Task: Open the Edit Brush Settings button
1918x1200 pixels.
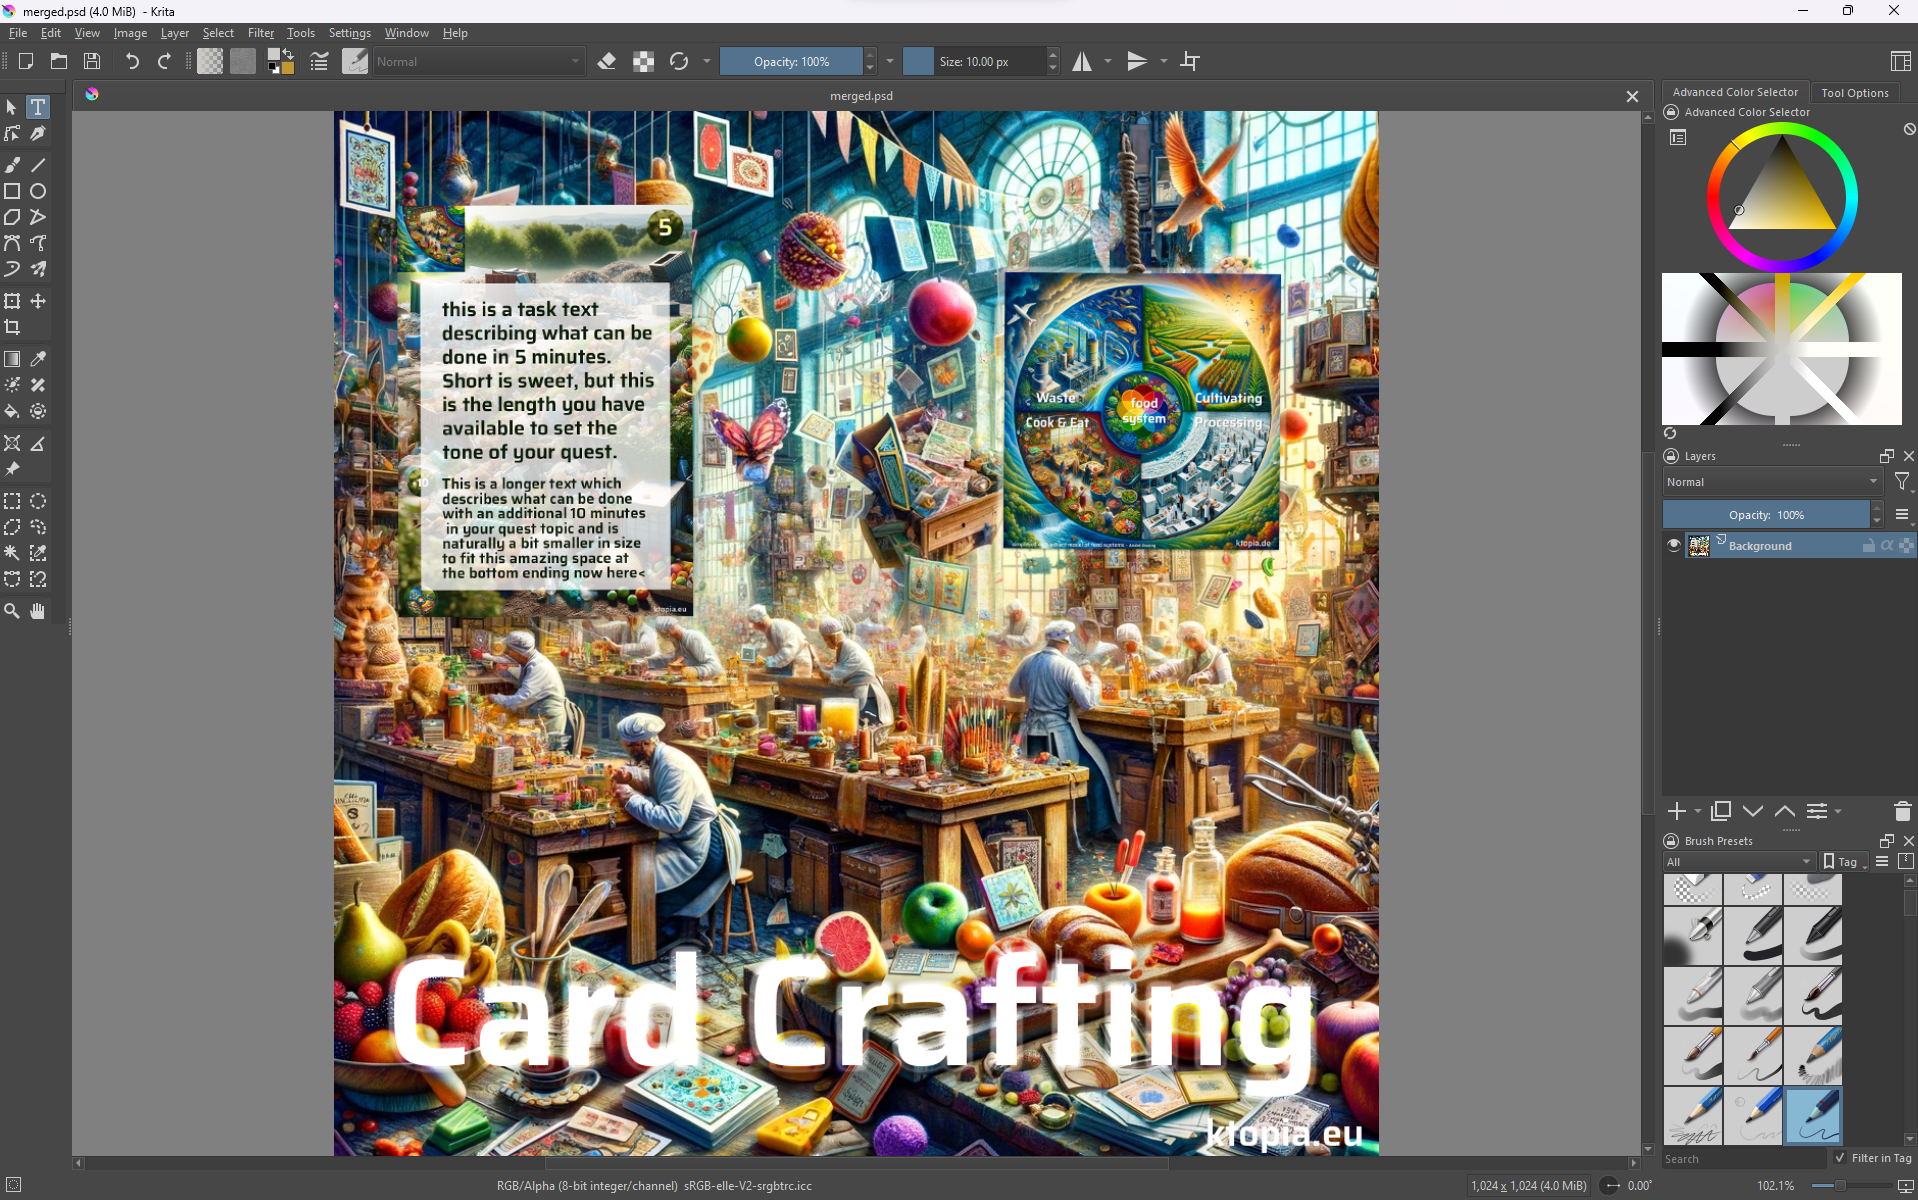Action: tap(319, 61)
